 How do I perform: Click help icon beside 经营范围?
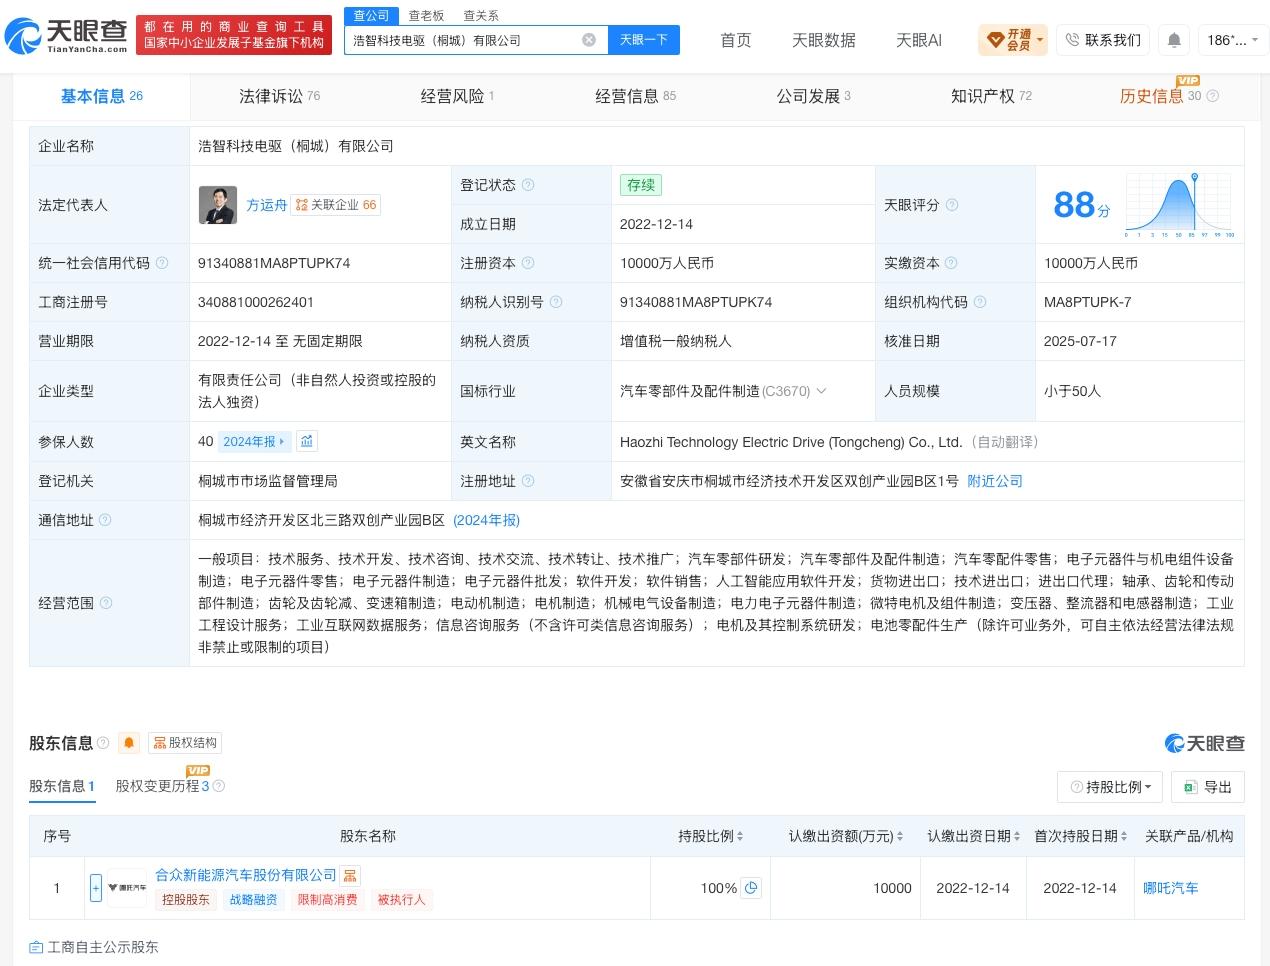tap(105, 603)
